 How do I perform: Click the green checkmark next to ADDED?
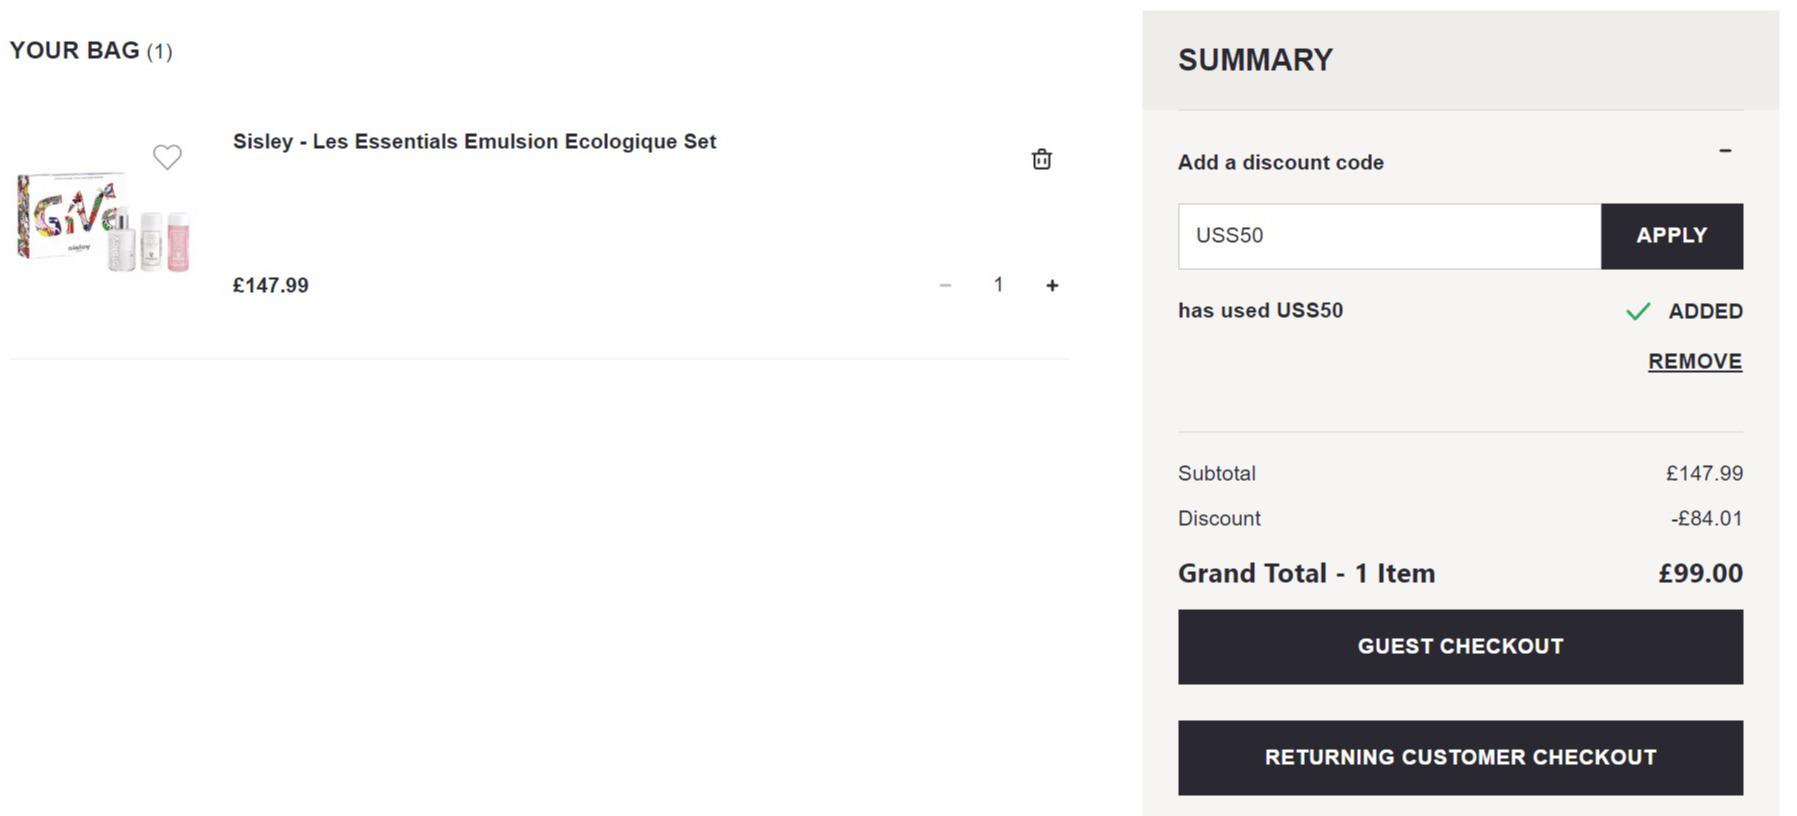[x=1638, y=312]
